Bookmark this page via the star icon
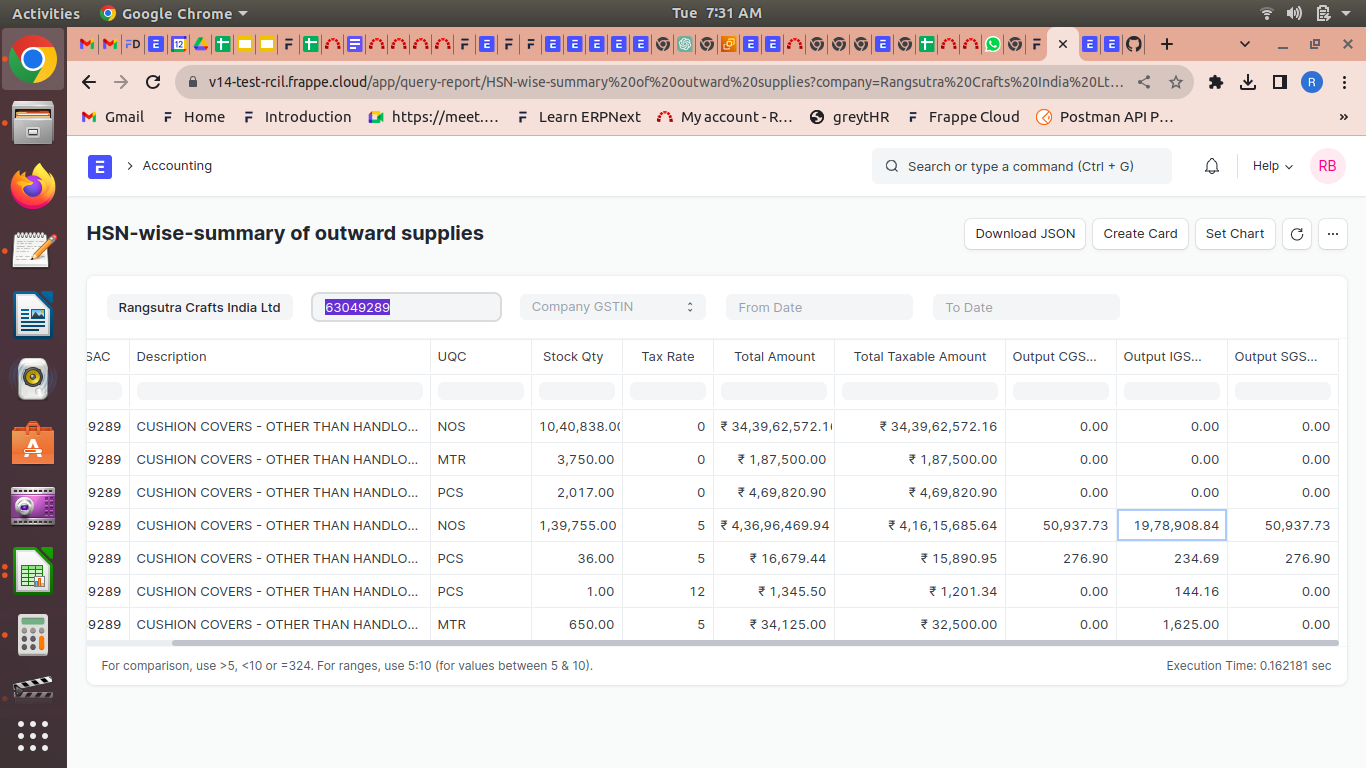Screen dimensions: 1366x768 tap(1176, 82)
